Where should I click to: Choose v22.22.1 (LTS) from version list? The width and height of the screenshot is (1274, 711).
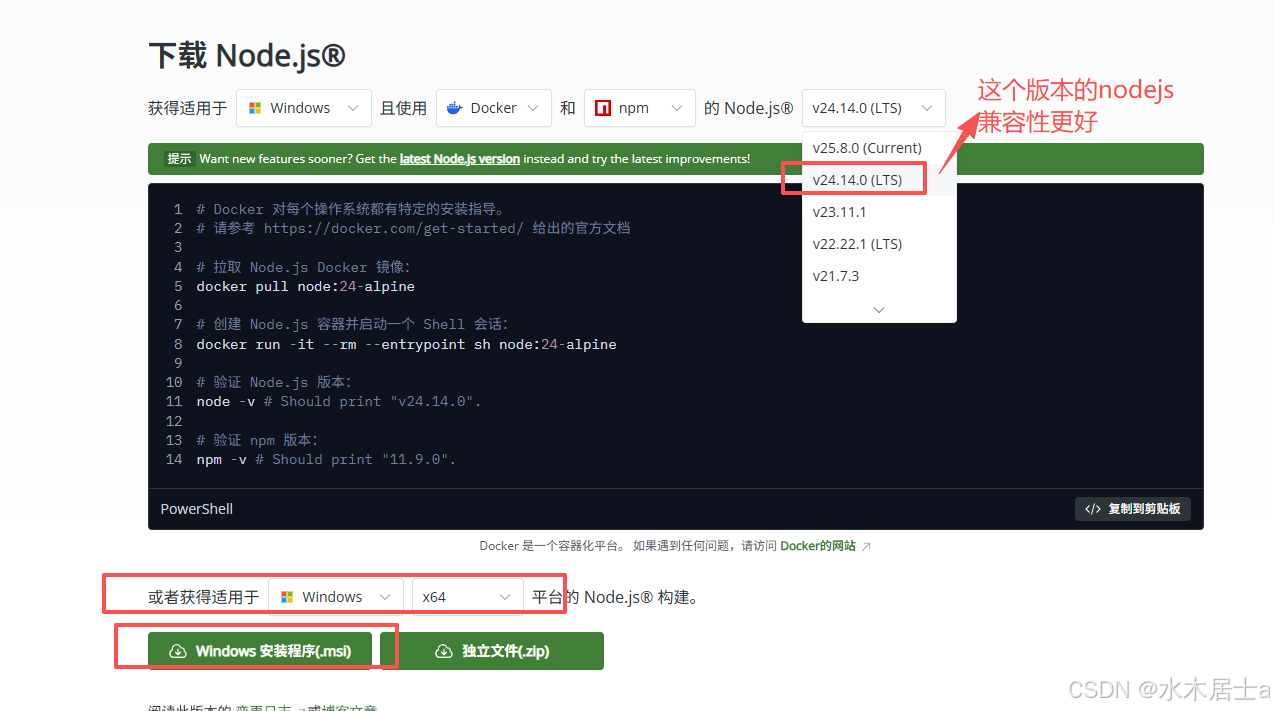click(x=857, y=244)
